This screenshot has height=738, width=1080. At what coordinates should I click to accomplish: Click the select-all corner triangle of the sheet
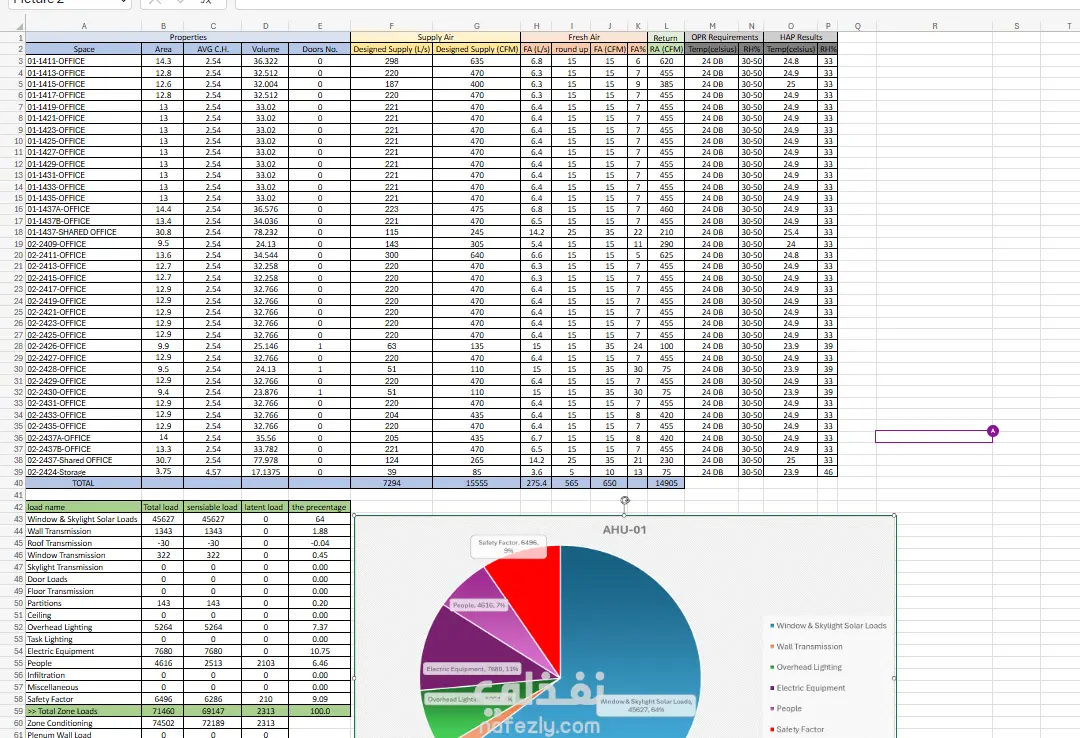click(x=19, y=26)
